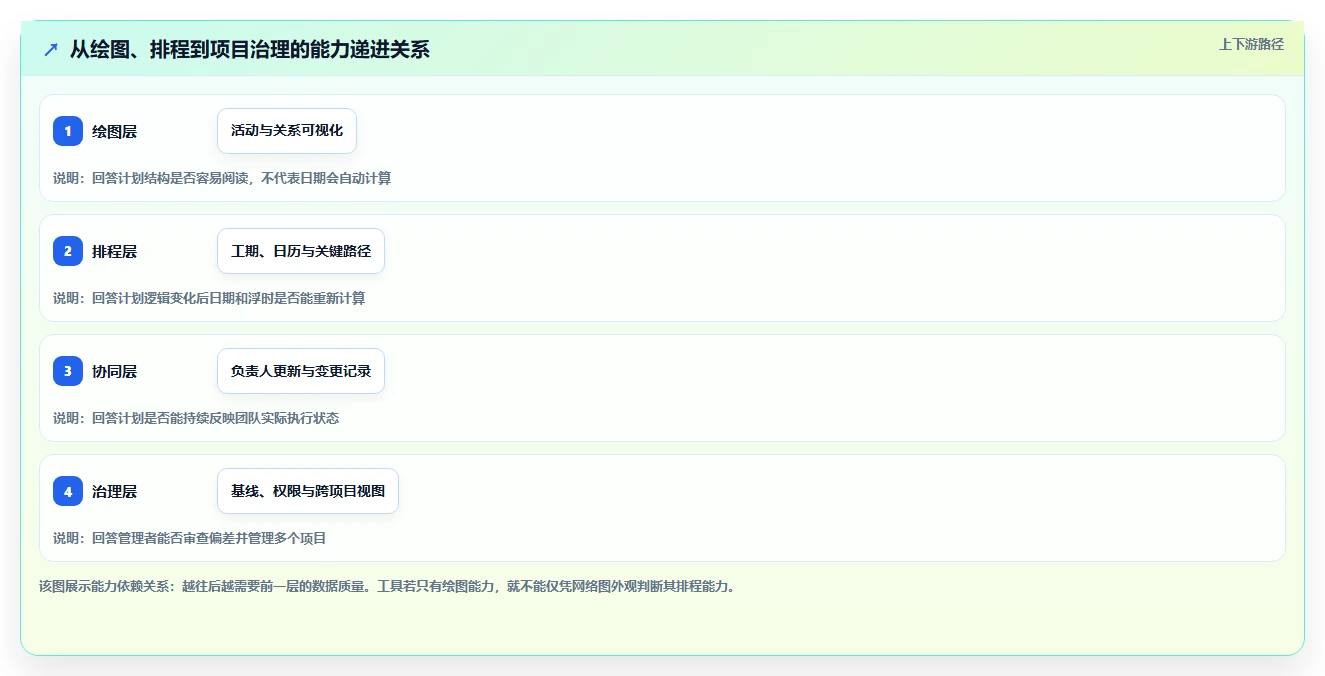
Task: Click the 绘图层 label
Action: (x=114, y=131)
